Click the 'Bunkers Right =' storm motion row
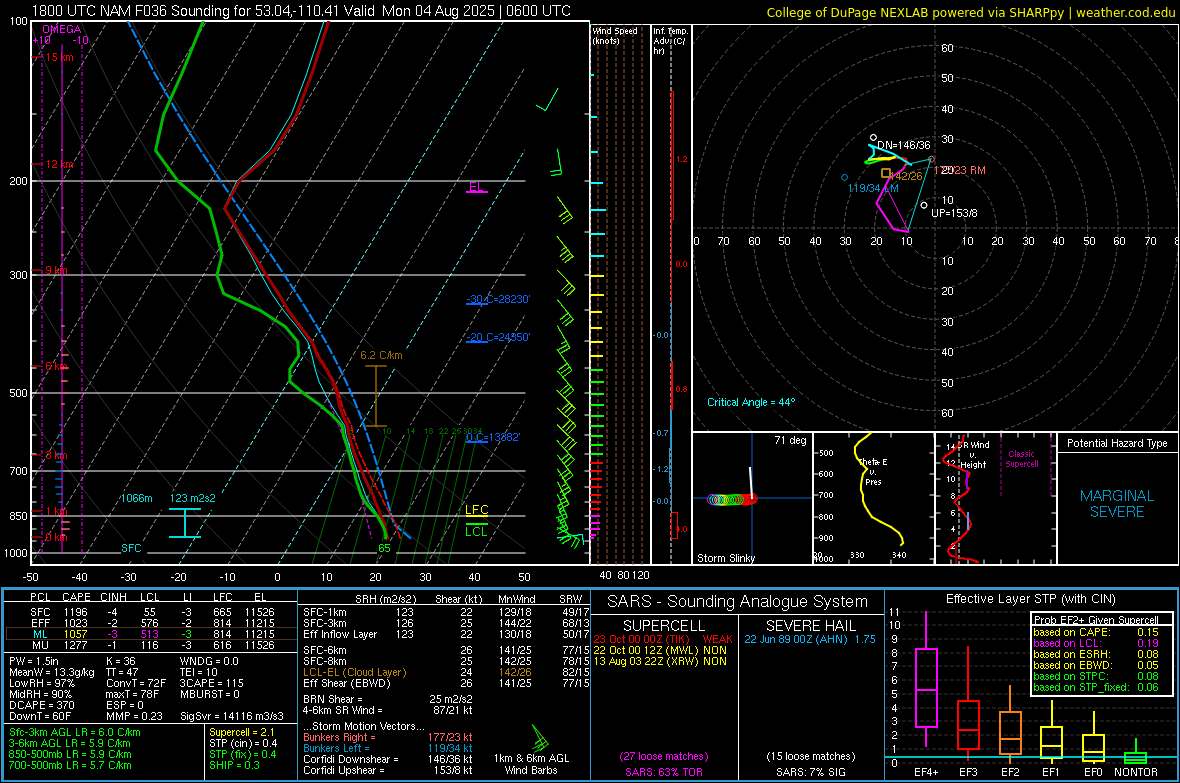The image size is (1180, 783). pyautogui.click(x=388, y=737)
